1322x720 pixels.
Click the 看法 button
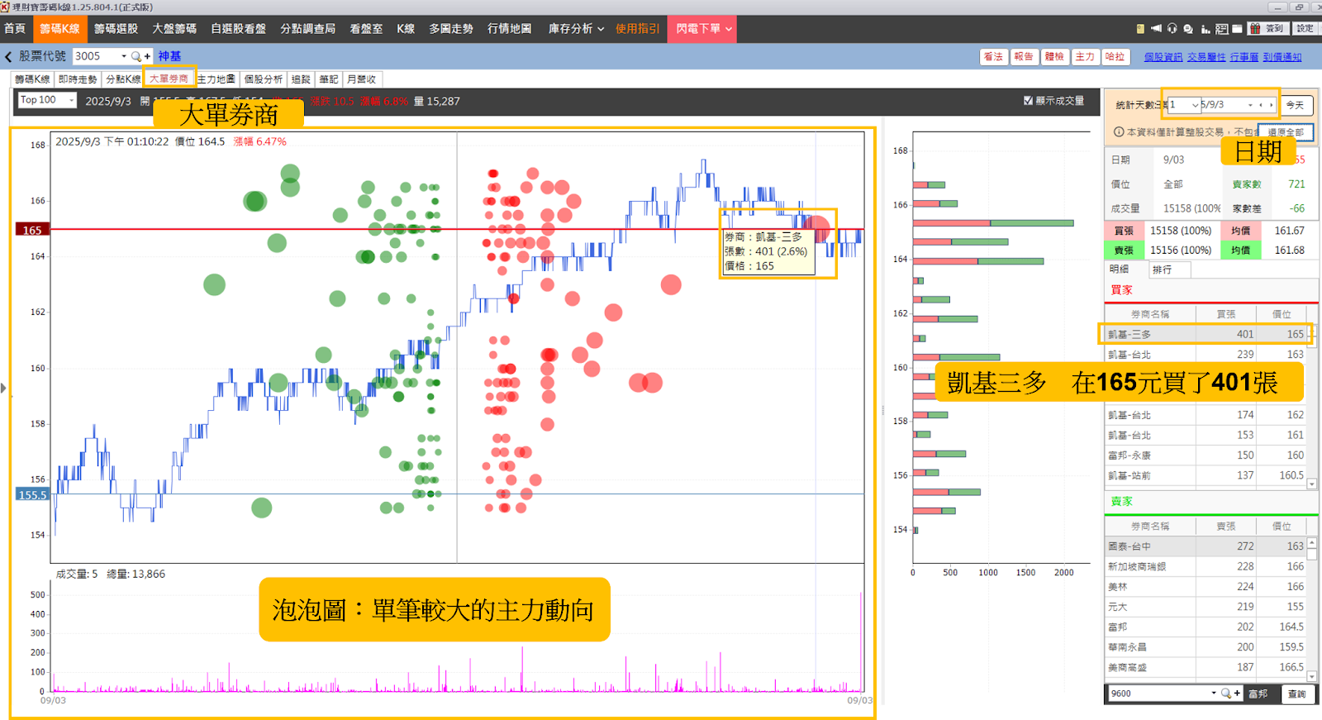coord(993,57)
